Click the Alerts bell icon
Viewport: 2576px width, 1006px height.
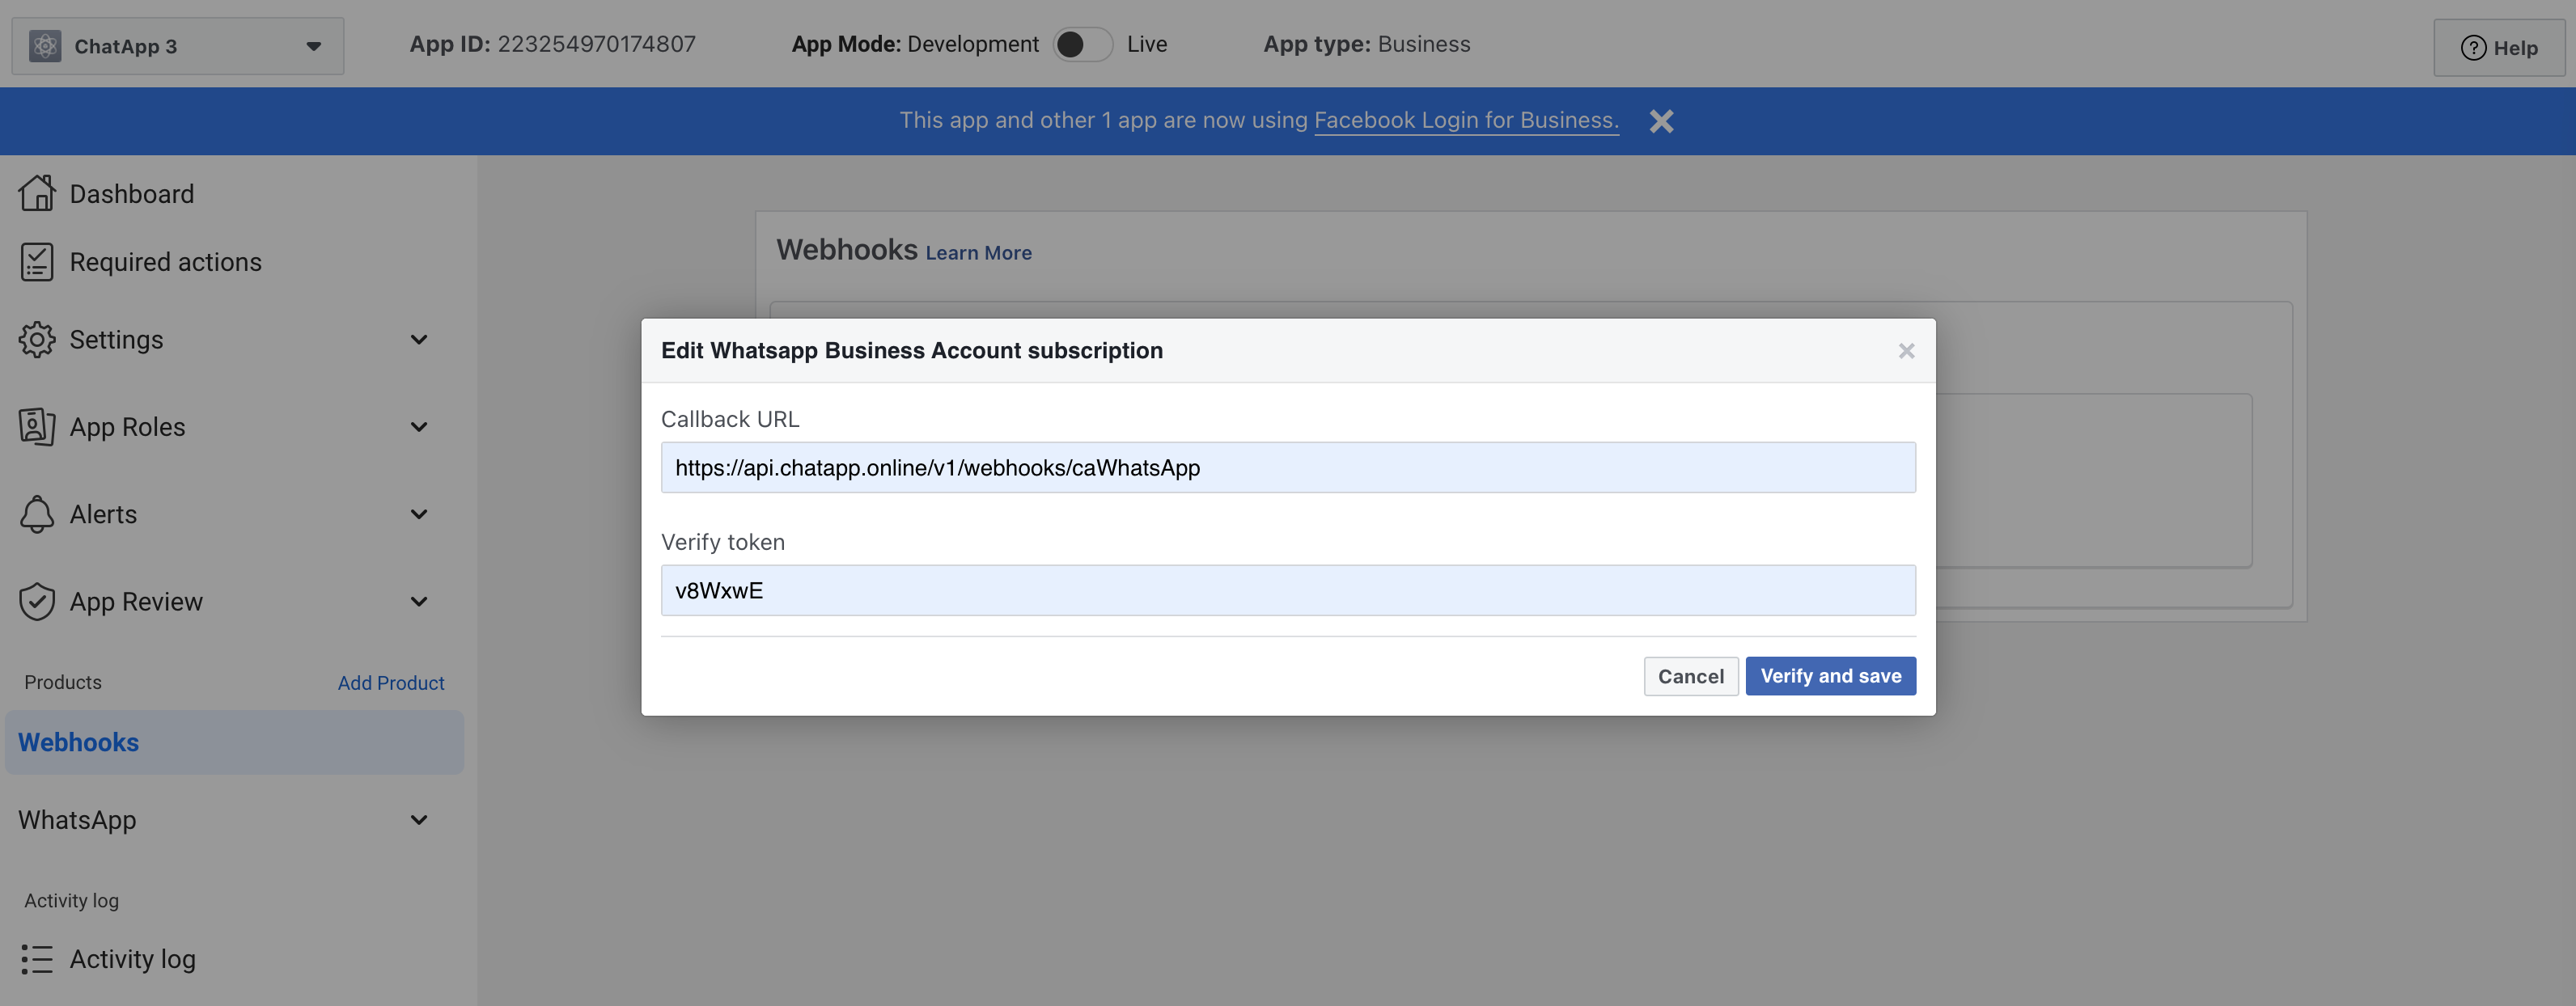pyautogui.click(x=37, y=514)
